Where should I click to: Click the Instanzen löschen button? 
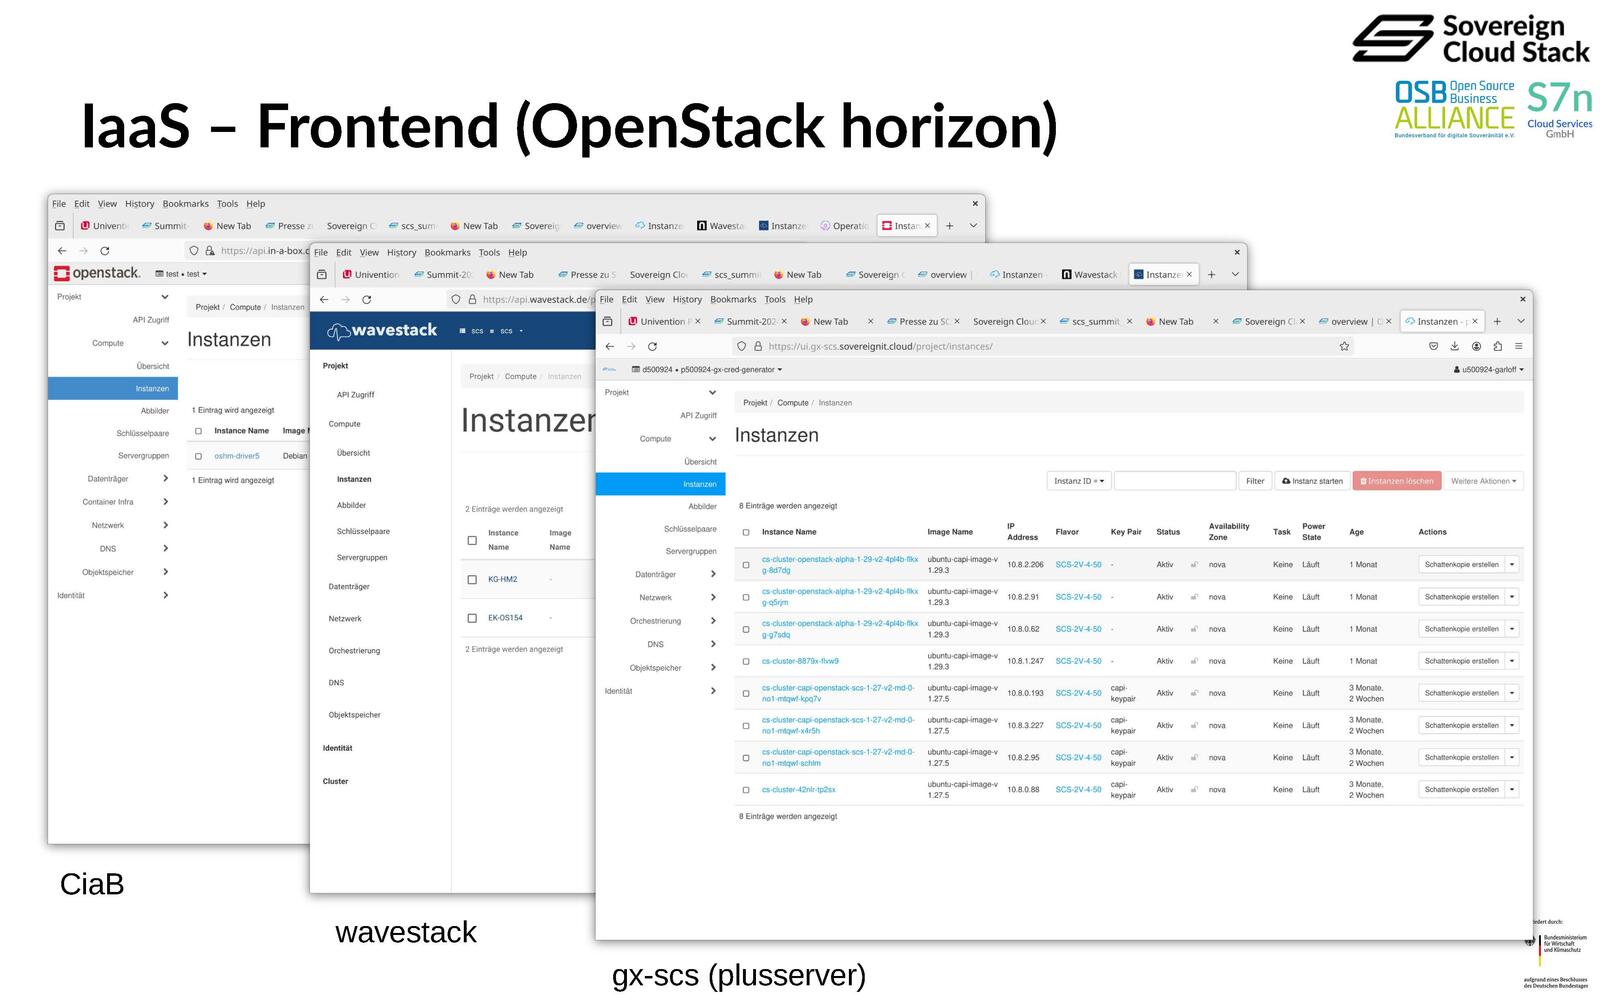(x=1397, y=481)
